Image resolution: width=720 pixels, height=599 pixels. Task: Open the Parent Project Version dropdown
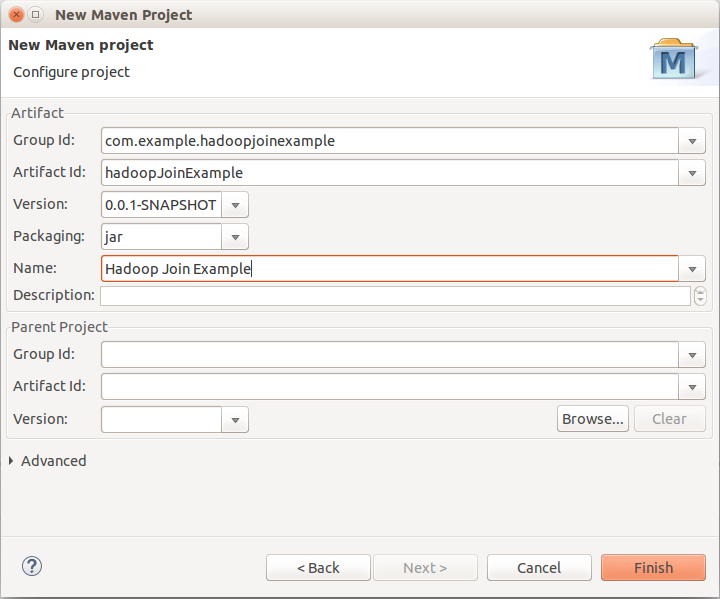click(235, 420)
